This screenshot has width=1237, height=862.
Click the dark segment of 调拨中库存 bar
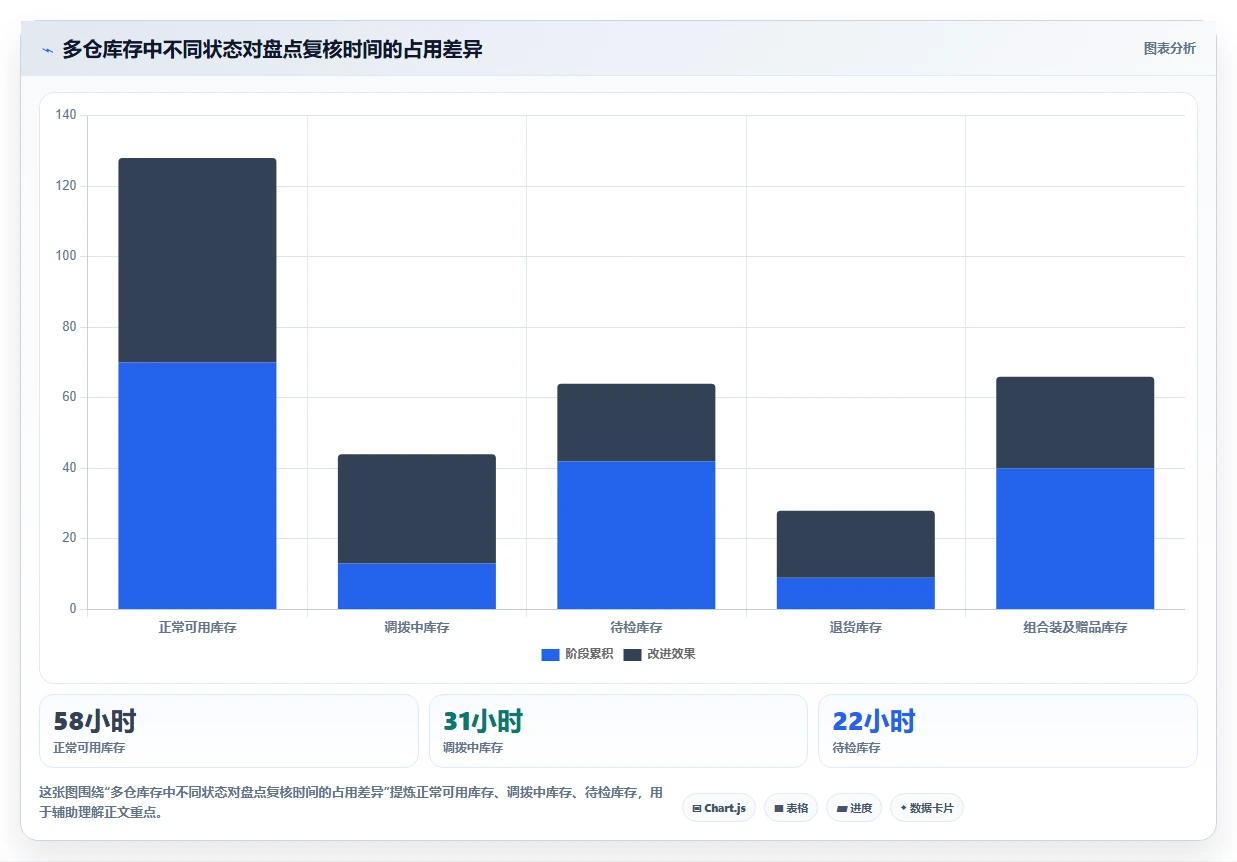[x=416, y=509]
